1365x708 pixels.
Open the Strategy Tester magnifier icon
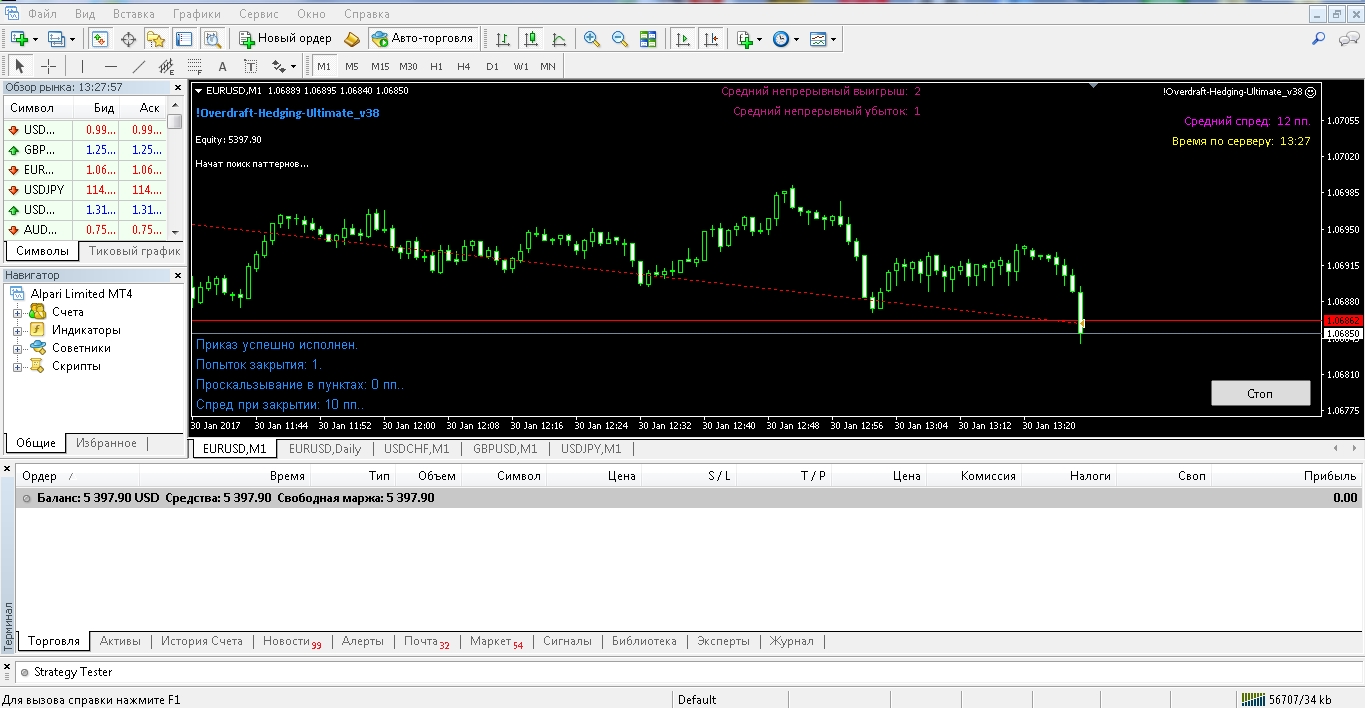click(x=212, y=39)
